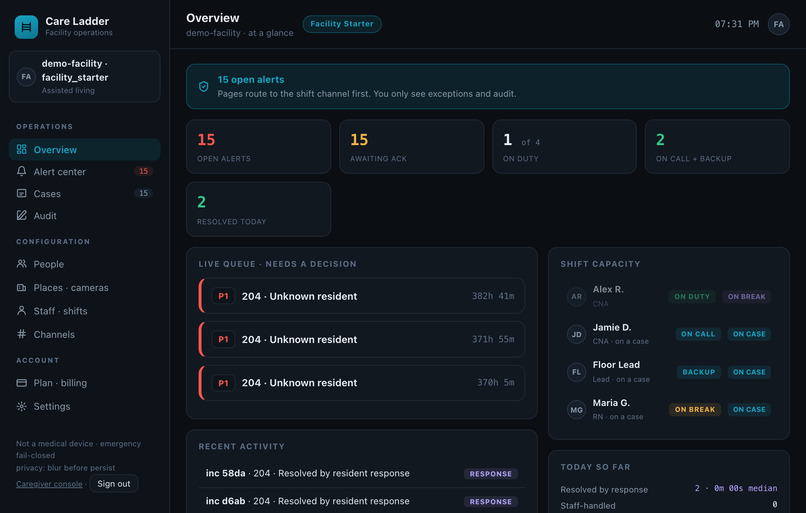Click P1 badge on 382h 41m alert

point(223,296)
